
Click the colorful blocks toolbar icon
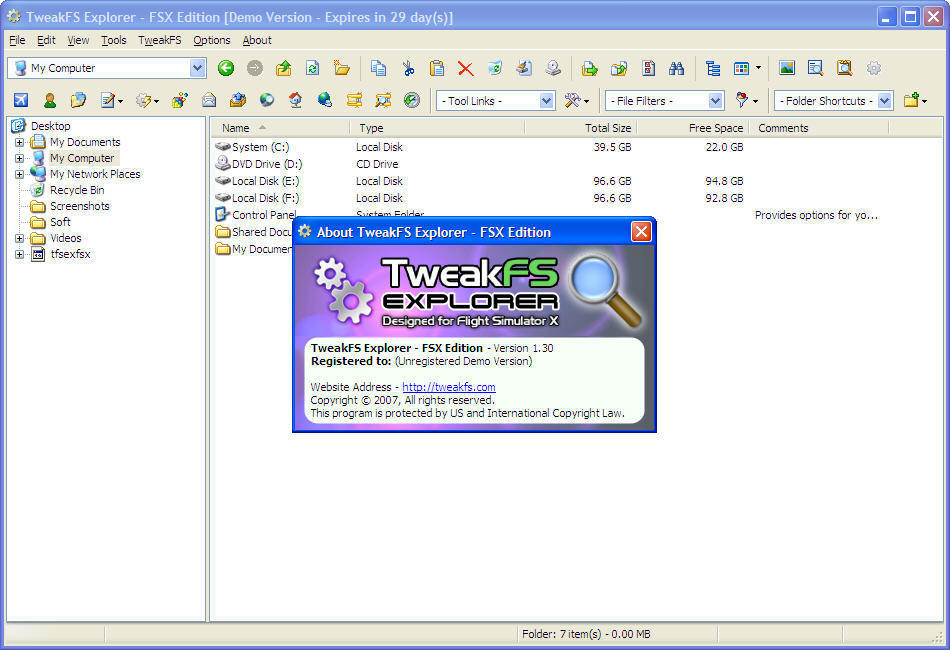pos(180,100)
